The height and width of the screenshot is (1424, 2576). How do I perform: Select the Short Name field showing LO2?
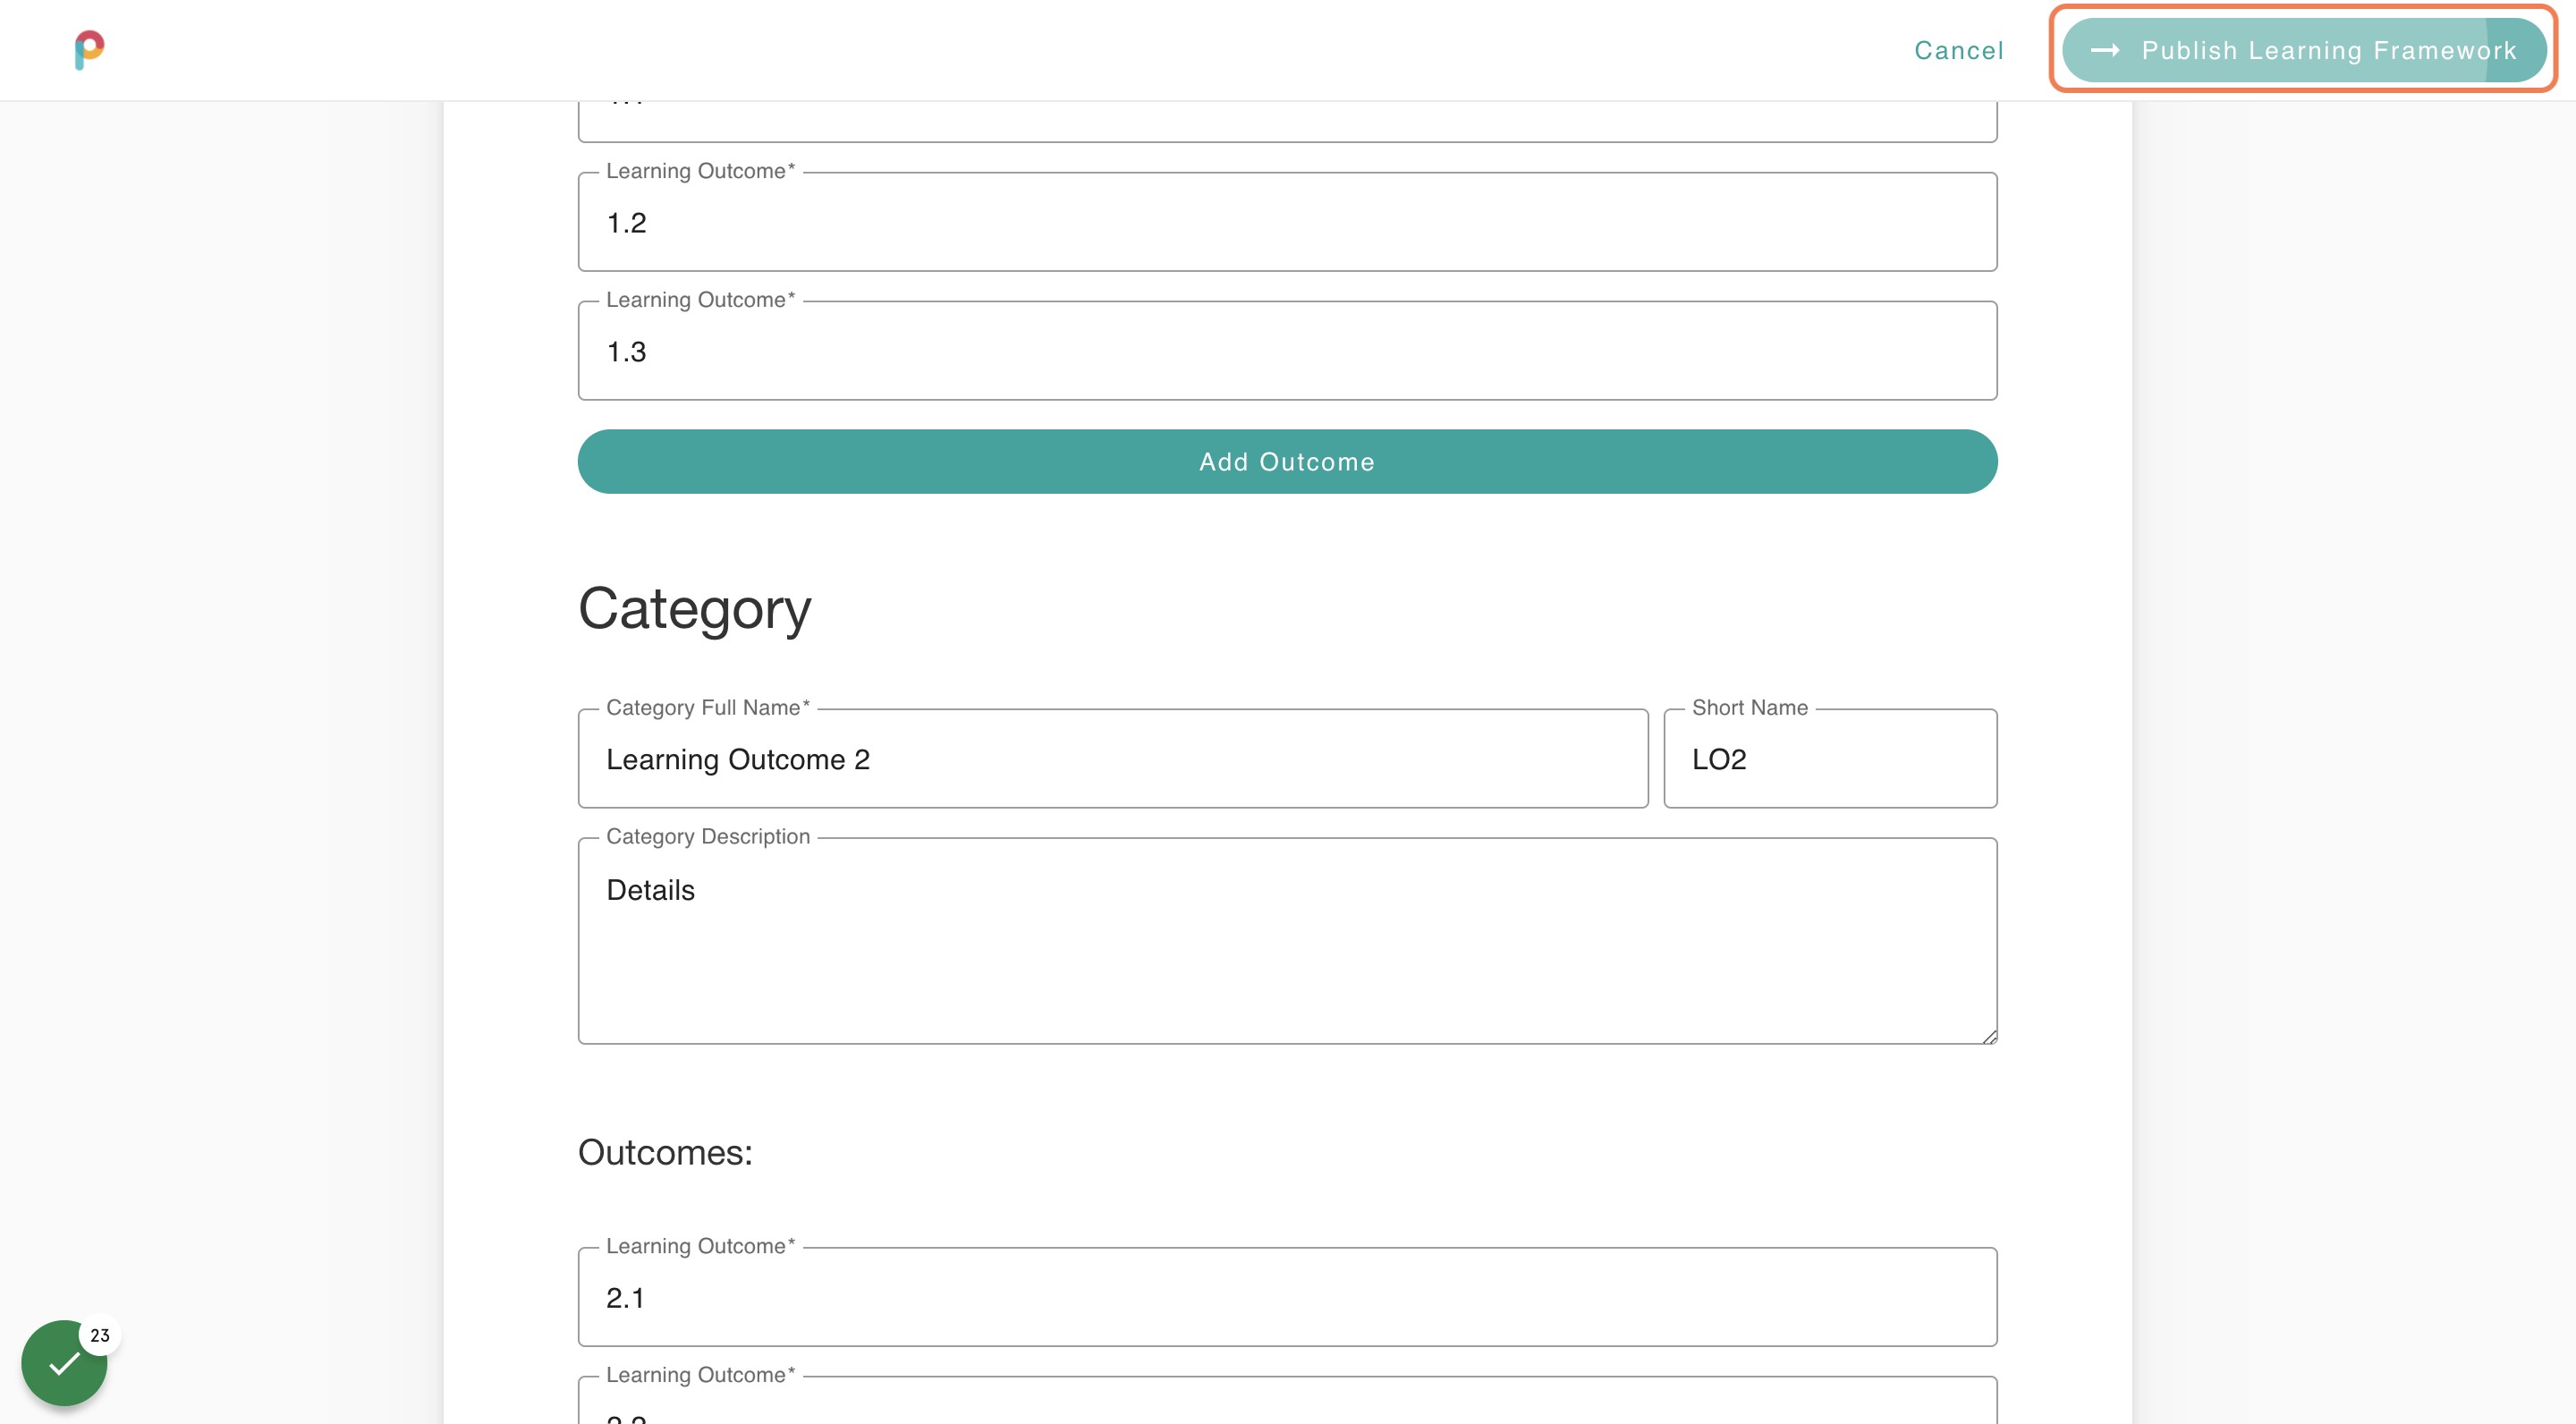coord(1829,759)
